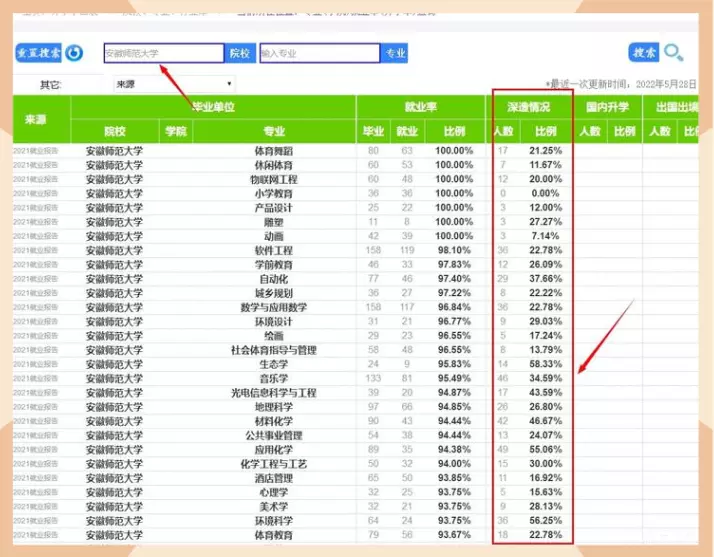714x557 pixels.
Task: Click 比例 header under 国内升学
Action: (624, 132)
